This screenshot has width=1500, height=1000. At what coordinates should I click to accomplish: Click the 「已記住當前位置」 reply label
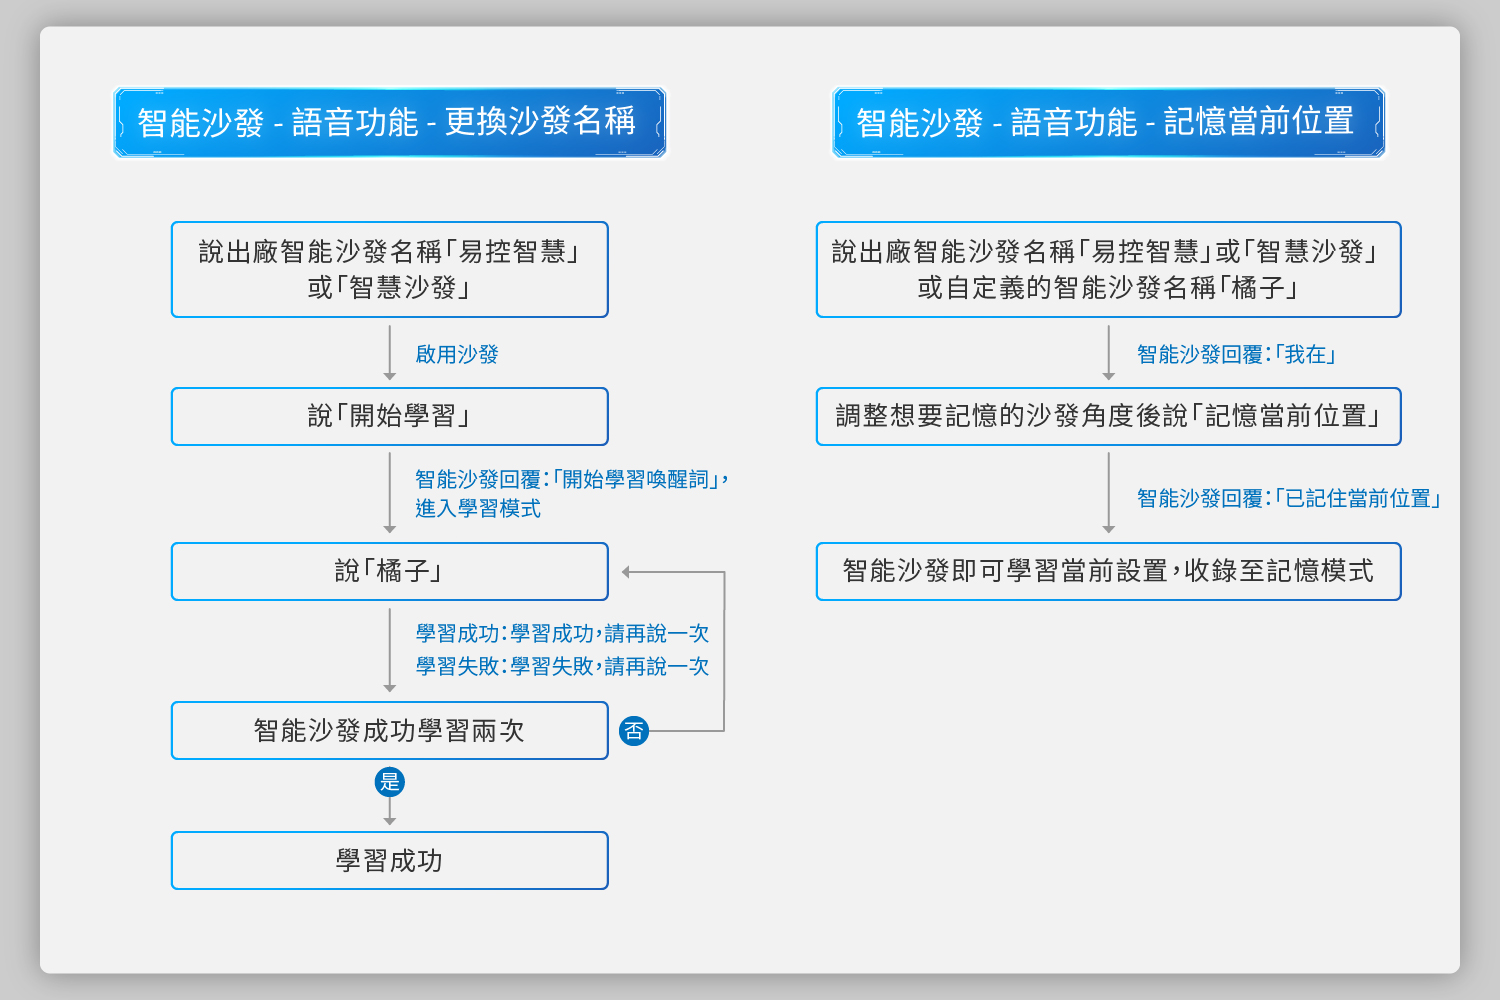[1289, 498]
